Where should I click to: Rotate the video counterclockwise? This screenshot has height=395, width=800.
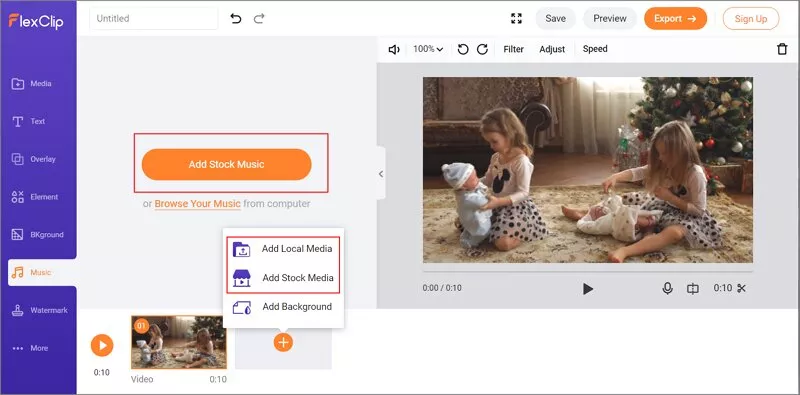[x=463, y=49]
